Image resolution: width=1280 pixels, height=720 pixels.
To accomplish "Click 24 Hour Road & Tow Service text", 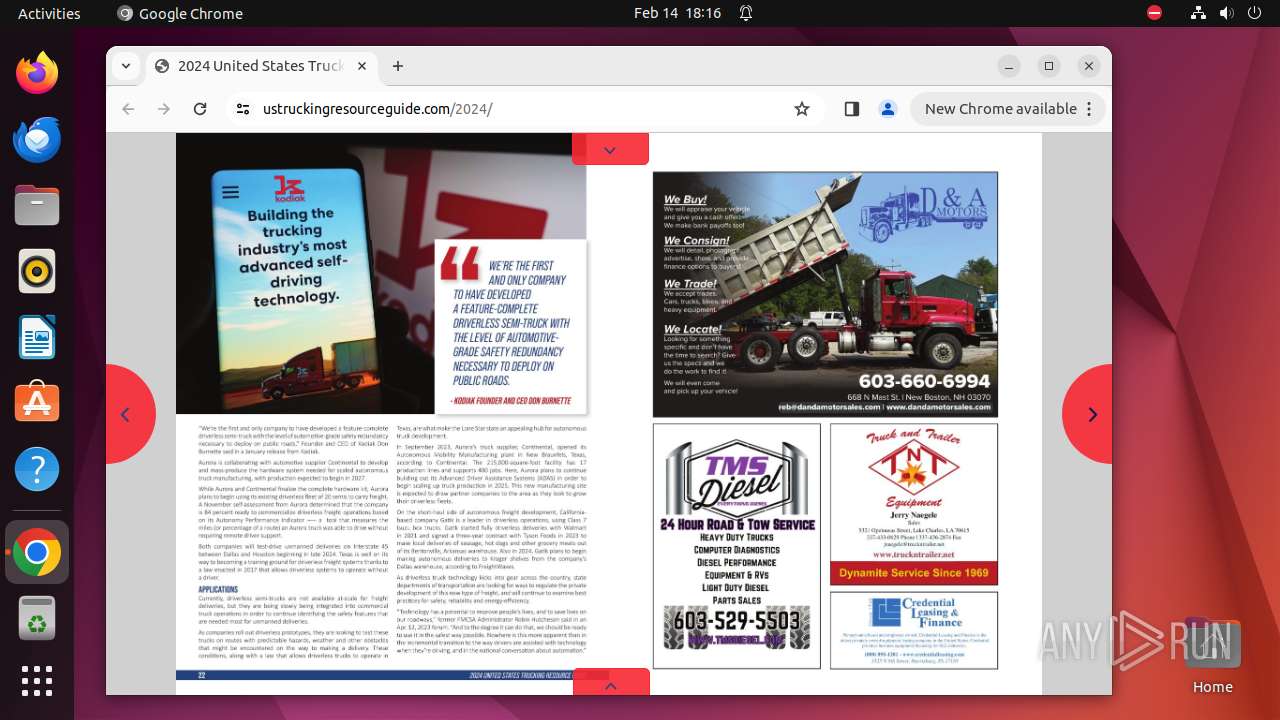I will pyautogui.click(x=737, y=524).
